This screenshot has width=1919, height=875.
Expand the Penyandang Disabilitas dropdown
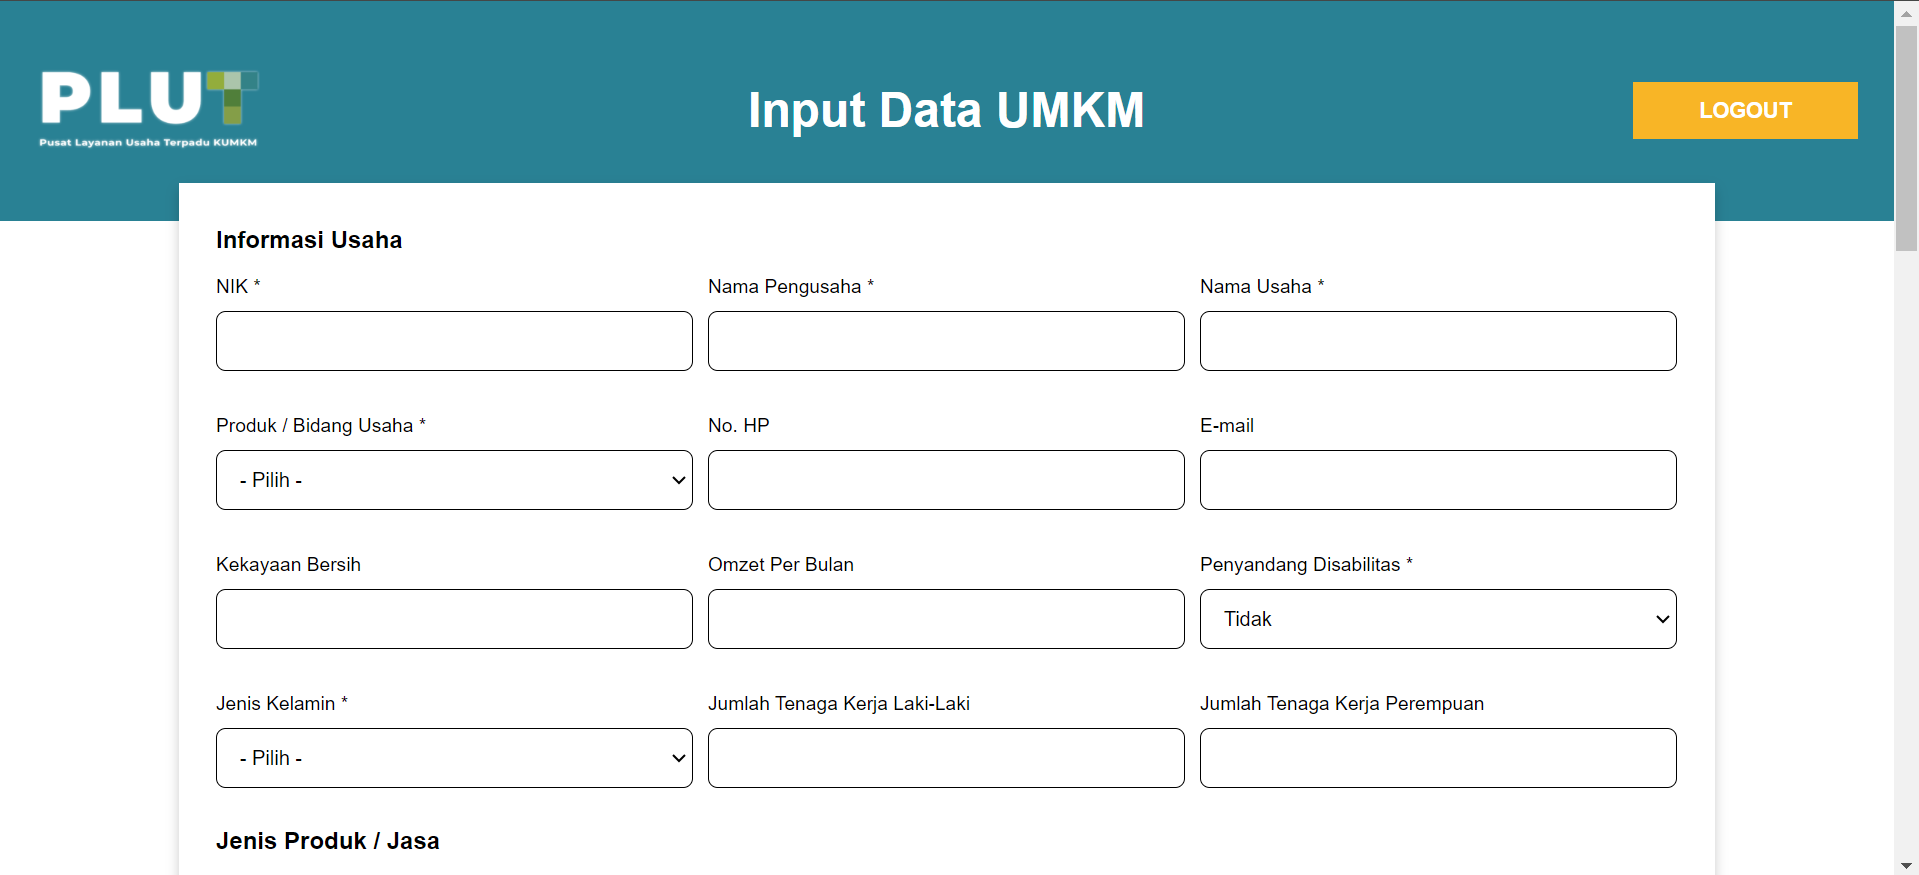pyautogui.click(x=1438, y=619)
